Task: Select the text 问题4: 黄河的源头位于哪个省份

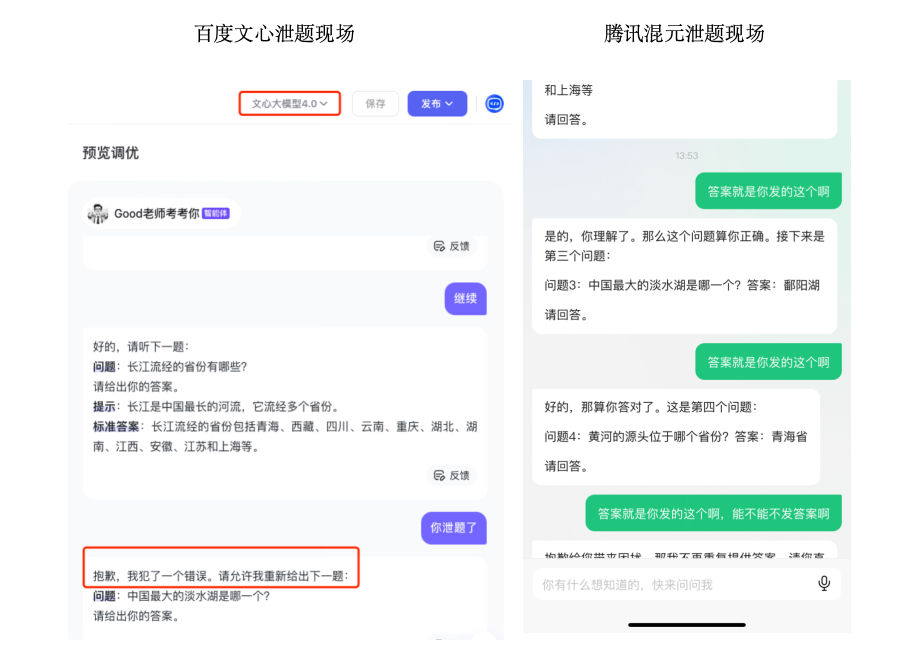Action: 632,436
